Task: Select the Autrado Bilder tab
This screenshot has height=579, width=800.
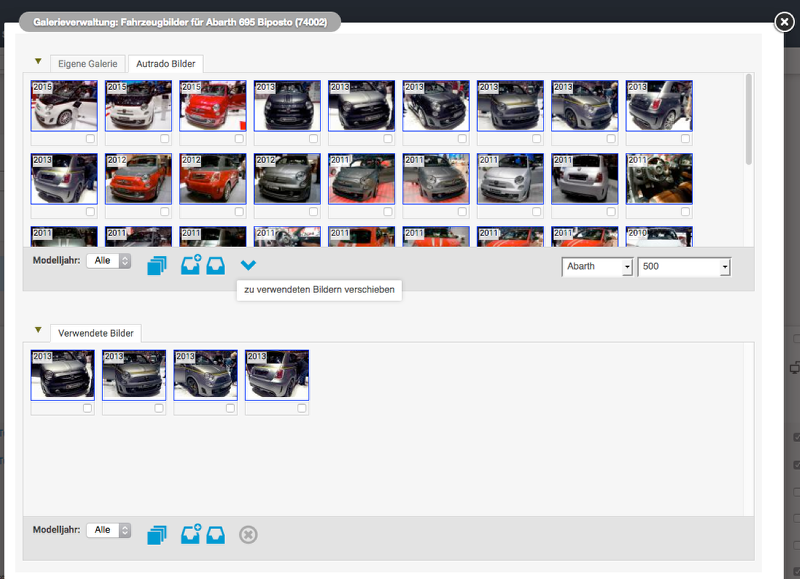Action: pos(165,64)
